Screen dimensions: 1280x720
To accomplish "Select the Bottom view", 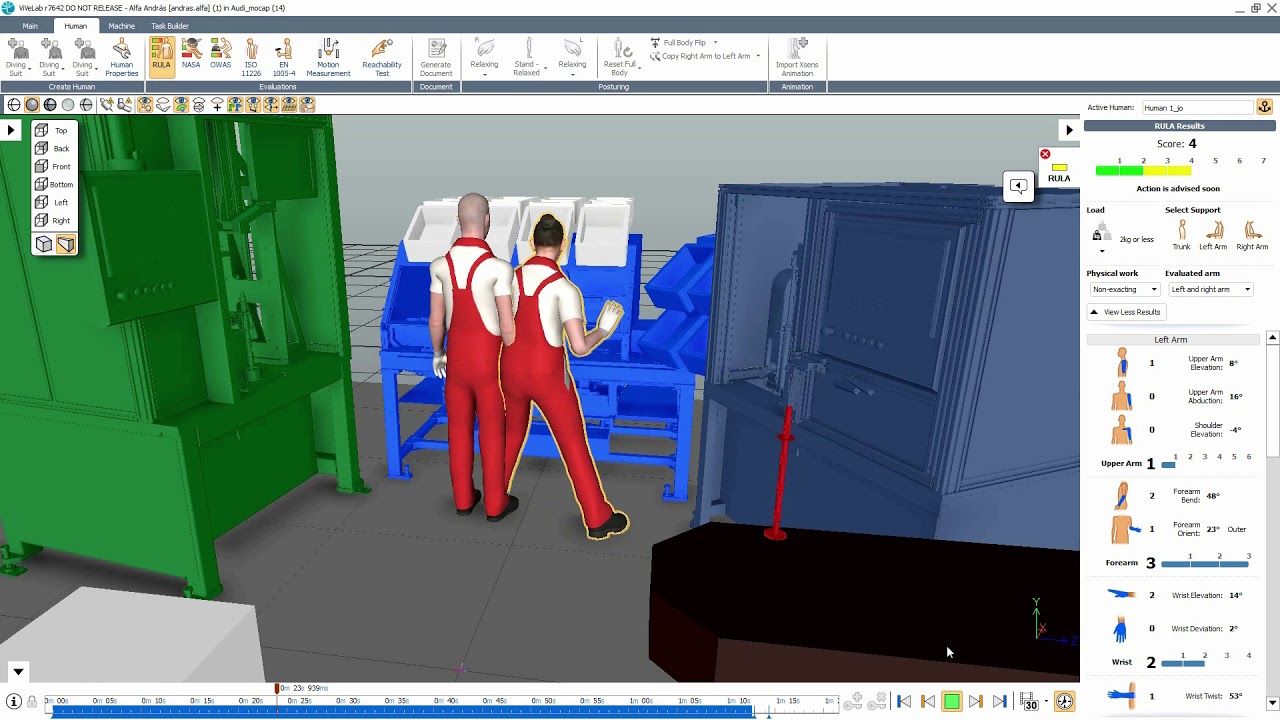I will coord(54,184).
